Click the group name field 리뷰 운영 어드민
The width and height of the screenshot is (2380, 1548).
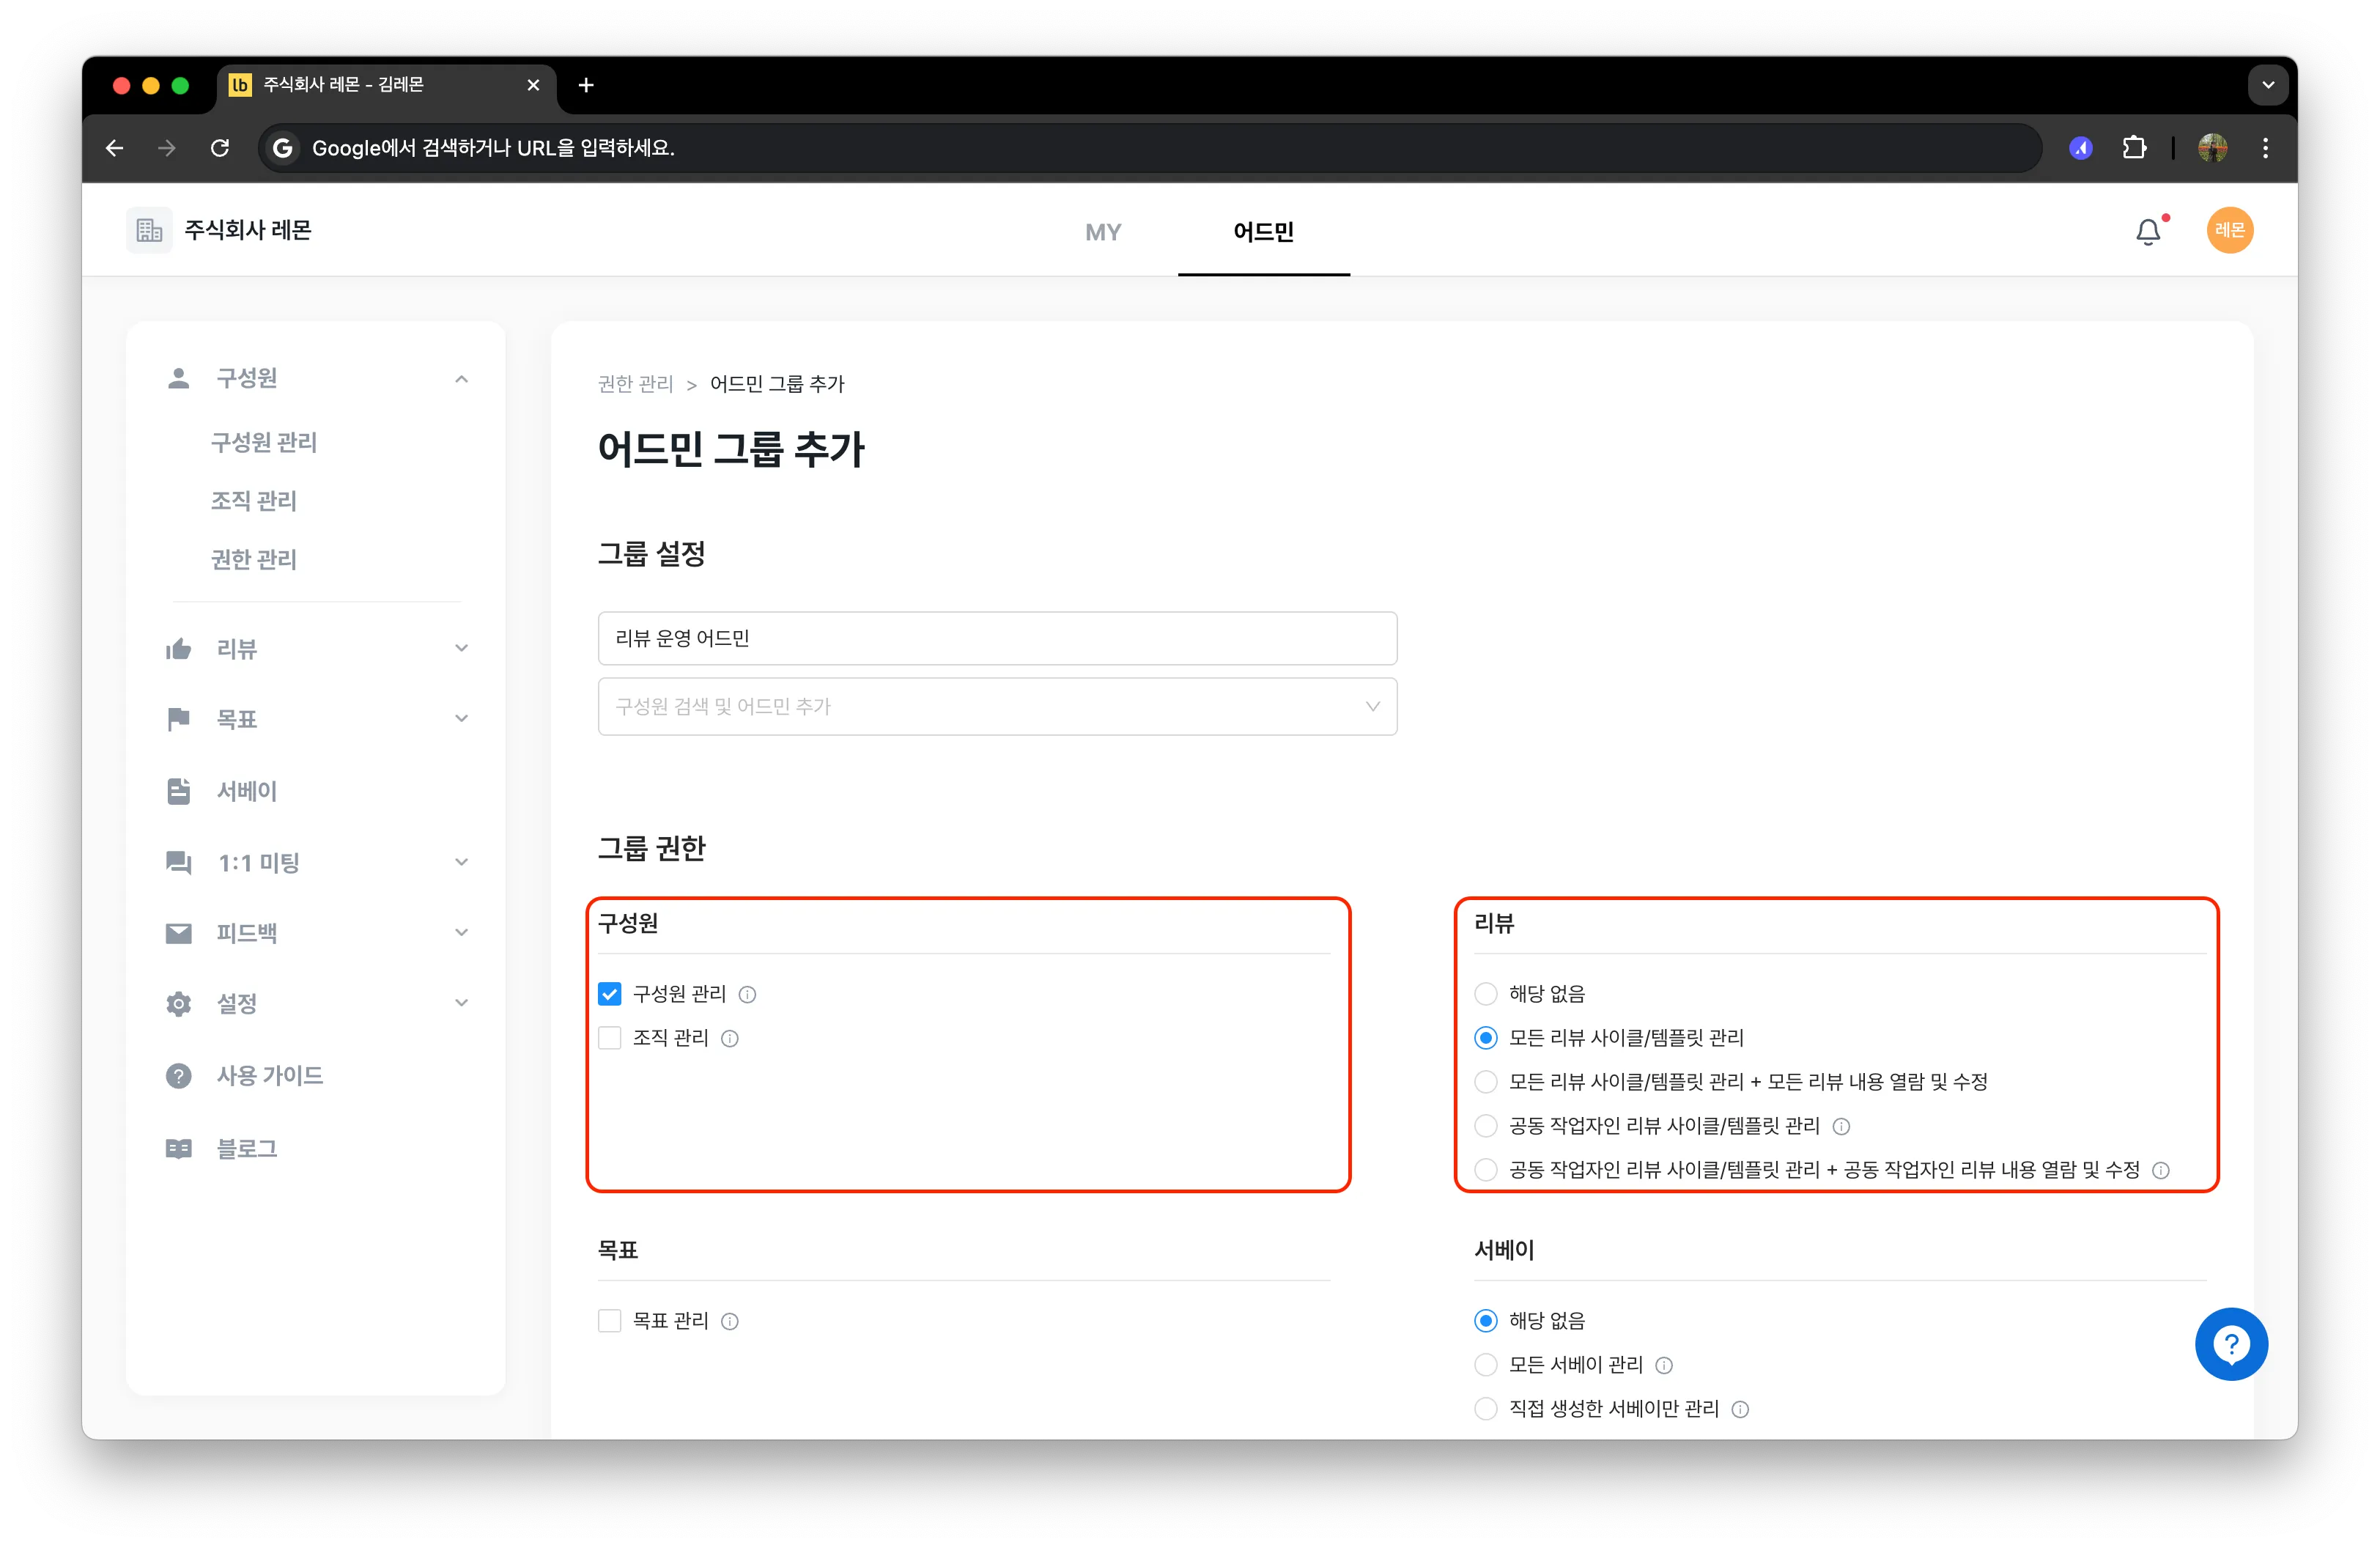tap(997, 638)
